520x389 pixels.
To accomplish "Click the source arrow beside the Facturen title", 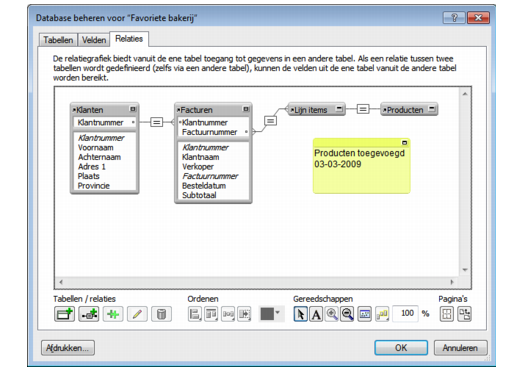I will pyautogui.click(x=179, y=110).
